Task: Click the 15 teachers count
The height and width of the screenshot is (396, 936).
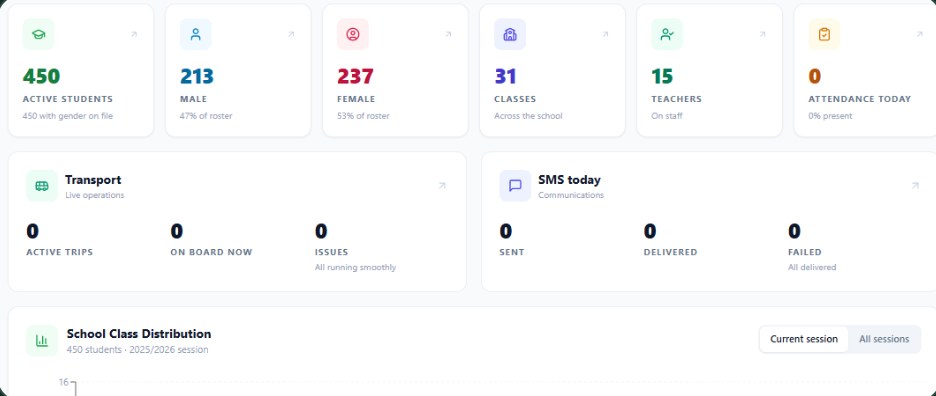Action: point(662,76)
